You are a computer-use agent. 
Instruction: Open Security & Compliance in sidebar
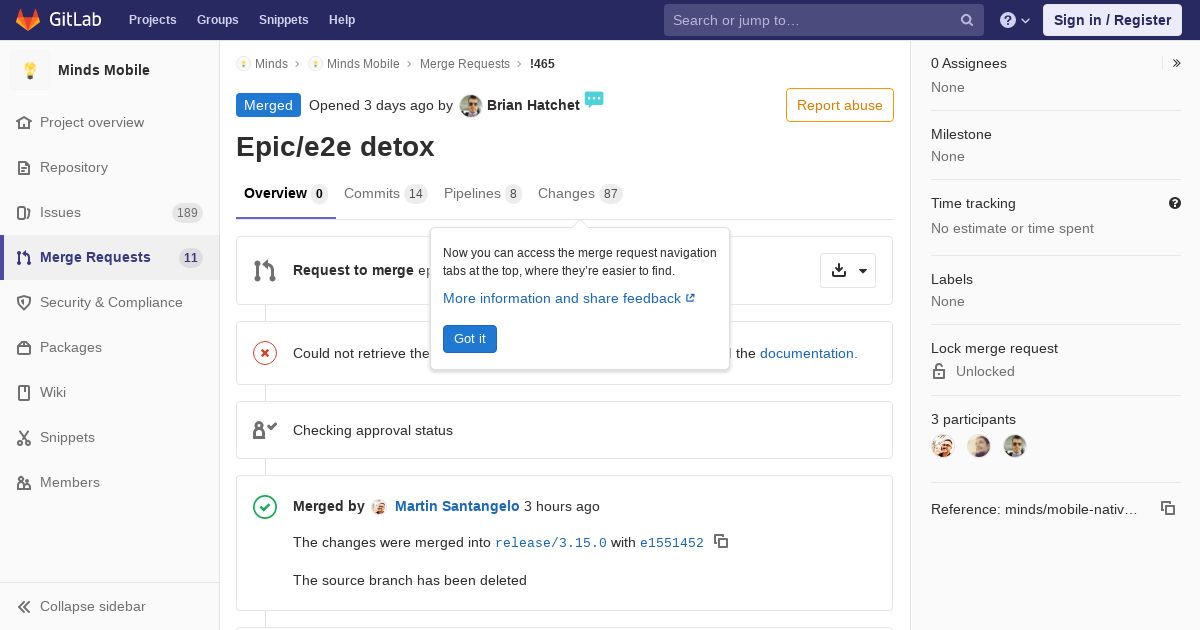[111, 302]
